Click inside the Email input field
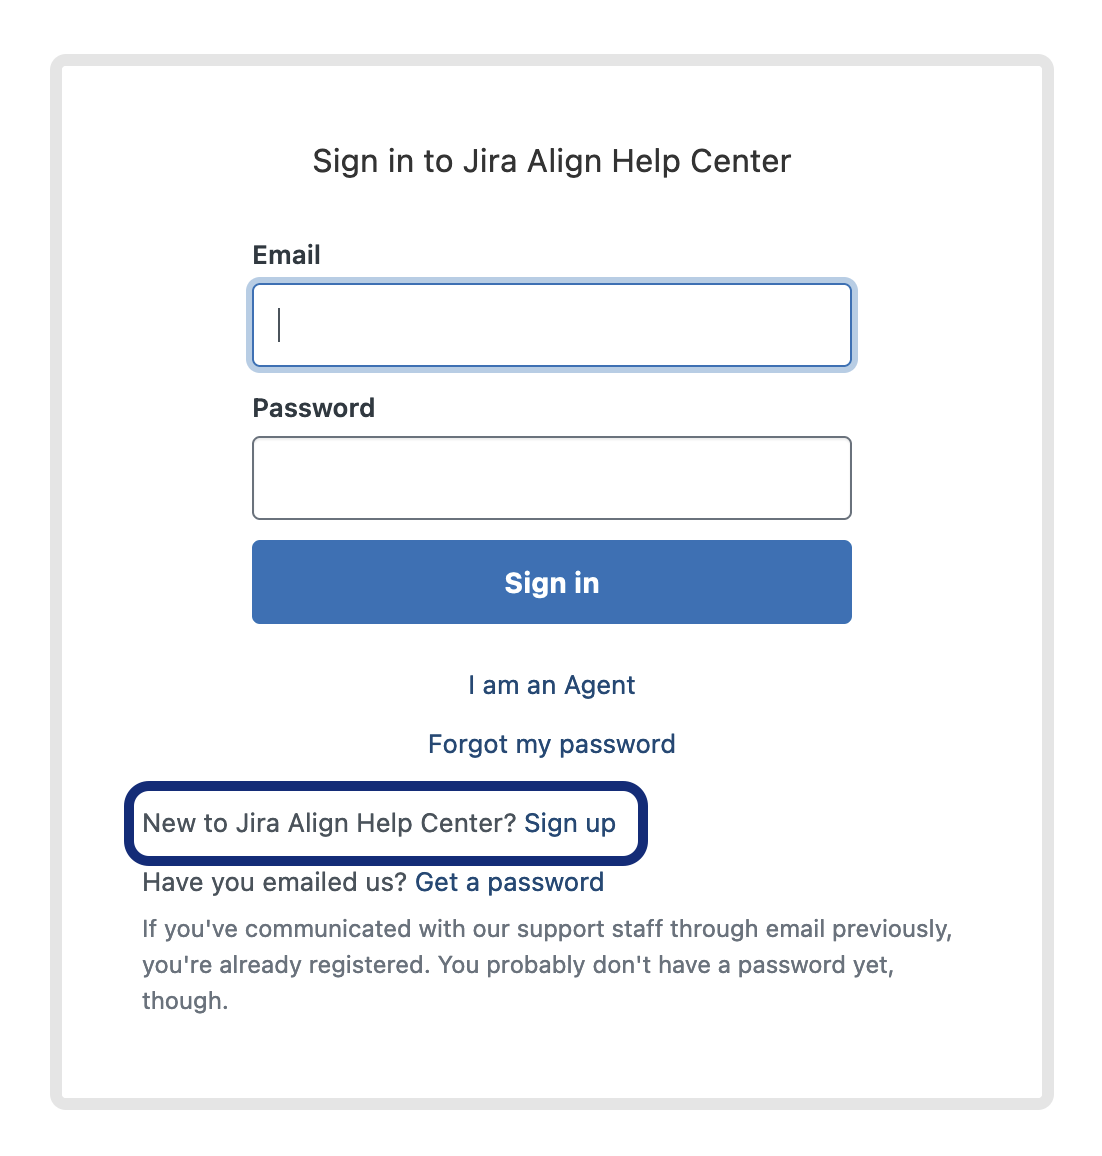The width and height of the screenshot is (1102, 1156). [551, 325]
